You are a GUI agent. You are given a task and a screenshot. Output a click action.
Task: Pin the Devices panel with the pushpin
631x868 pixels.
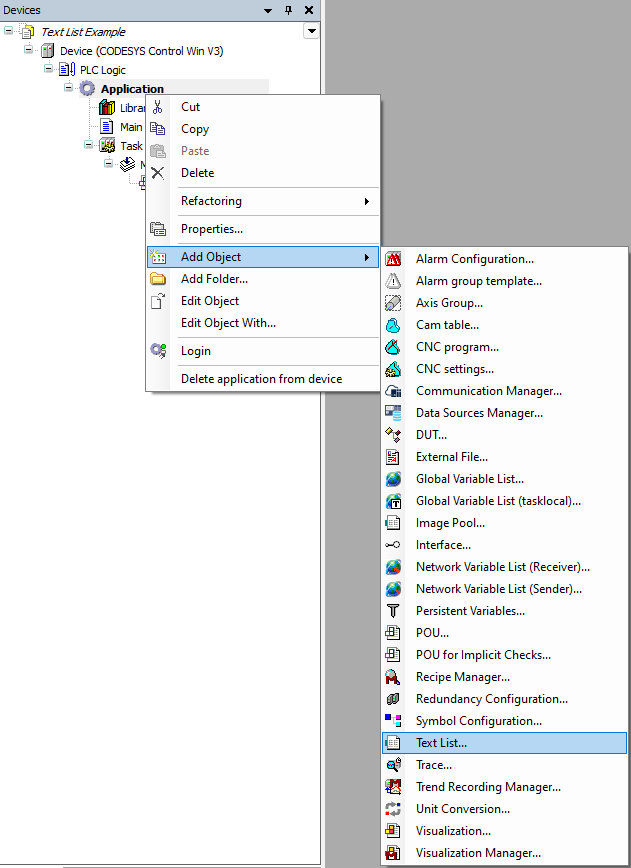coord(288,10)
